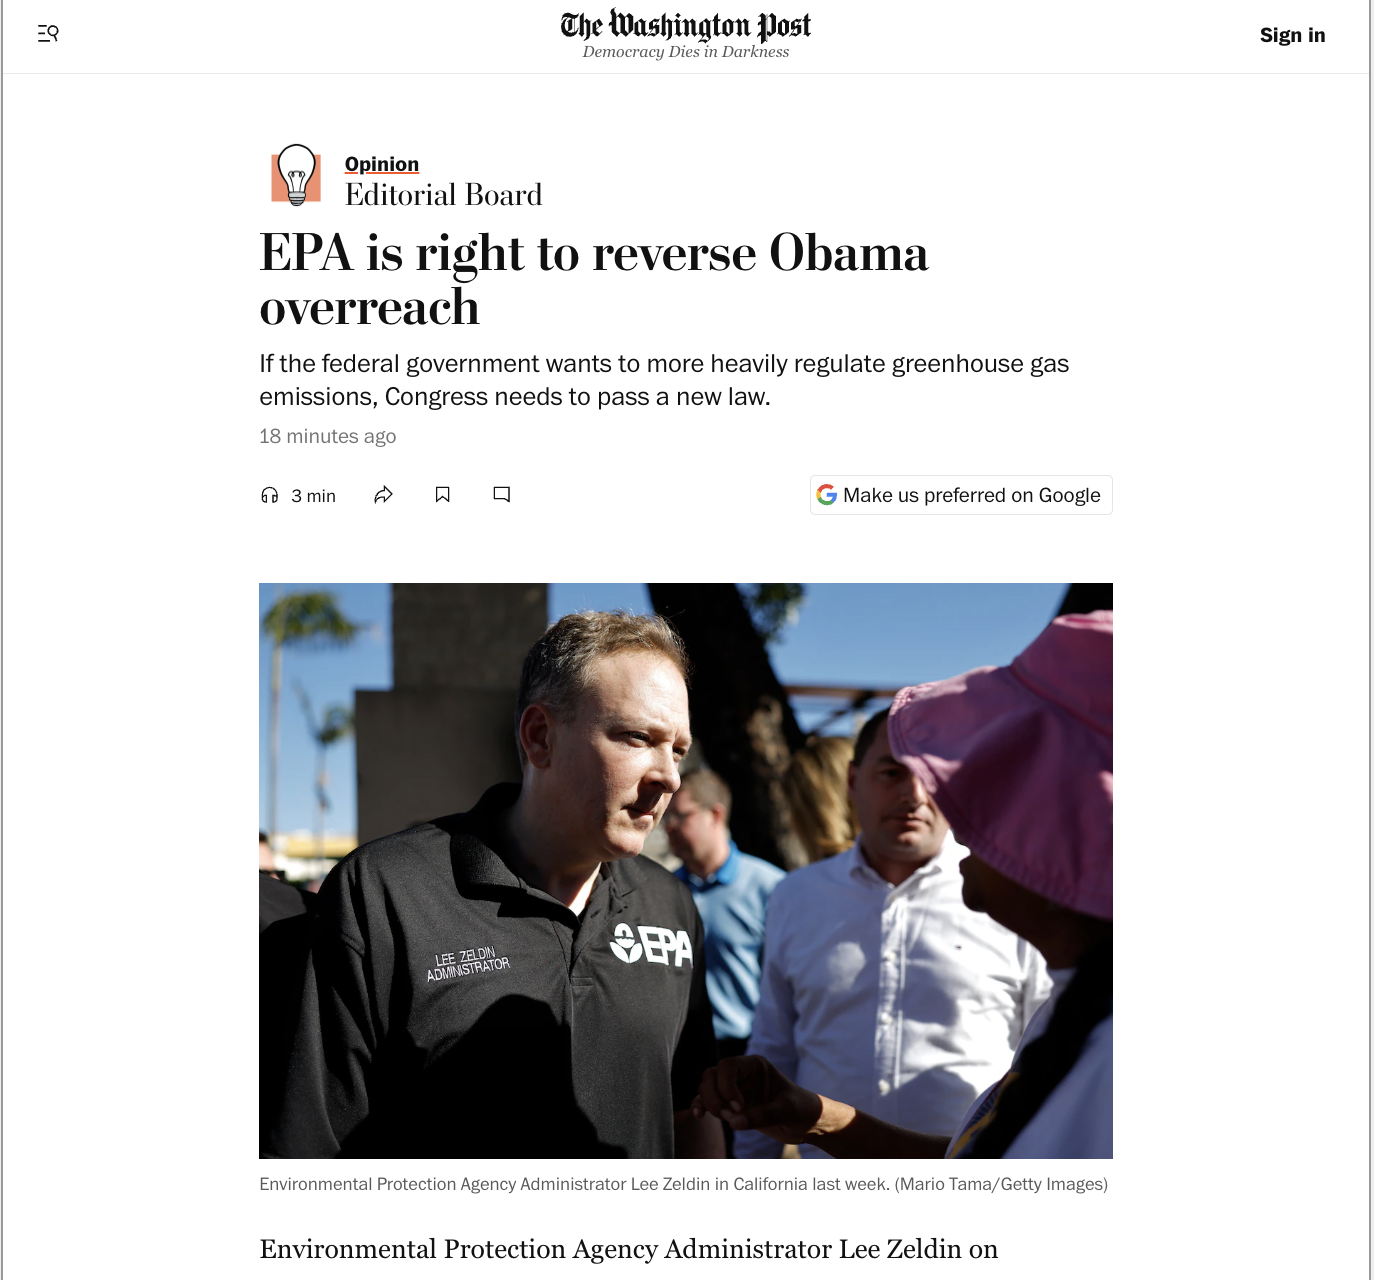Viewport: 1374px width, 1280px height.
Task: Click the share arrow icon
Action: 383,495
